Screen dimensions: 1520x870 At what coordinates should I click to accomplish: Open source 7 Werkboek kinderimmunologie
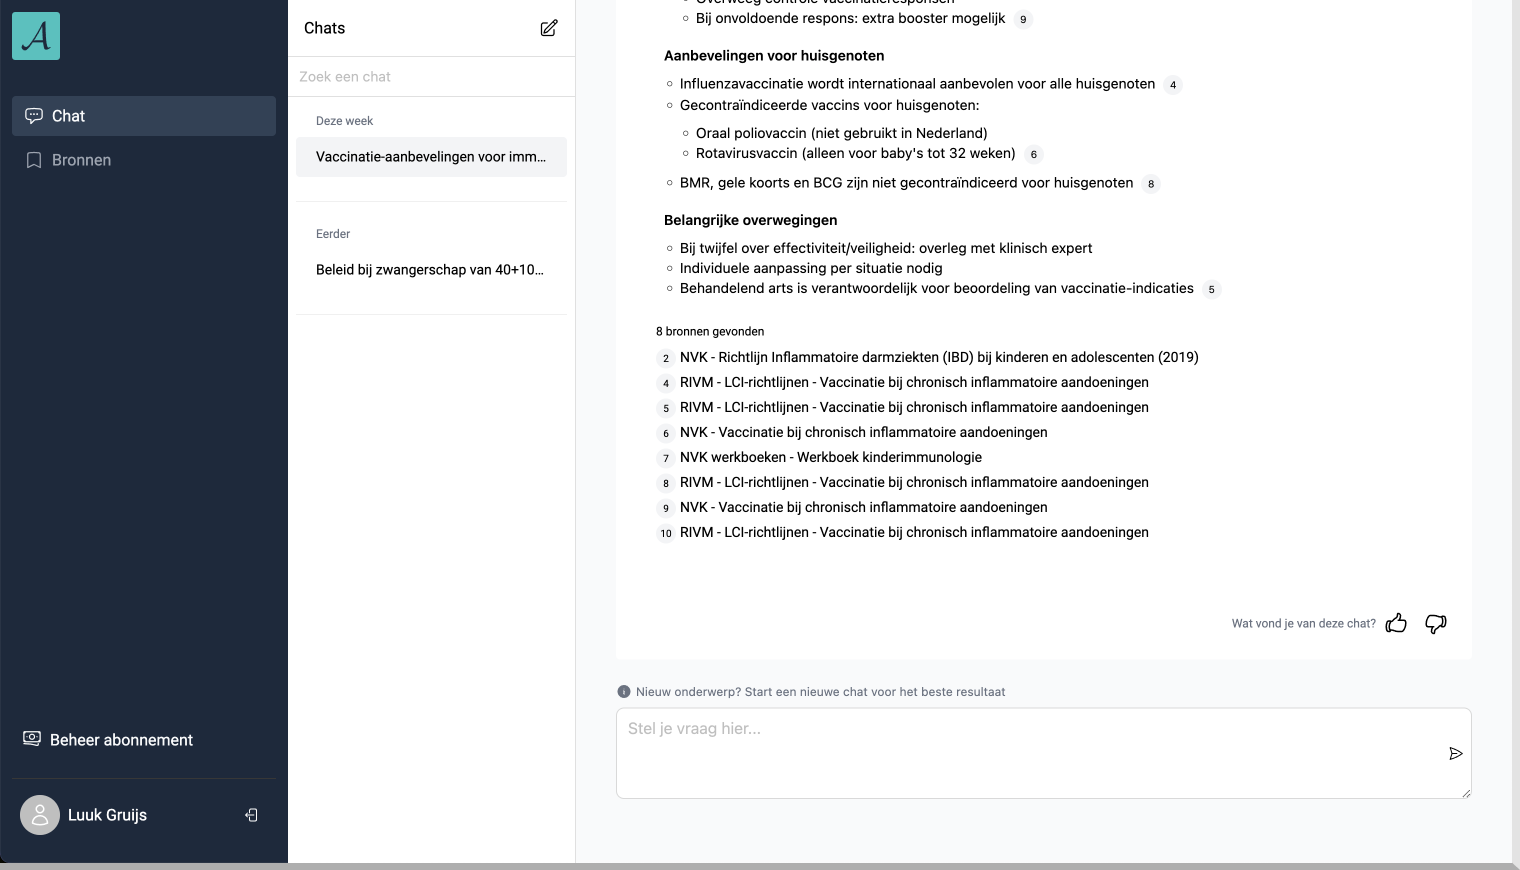coord(830,457)
